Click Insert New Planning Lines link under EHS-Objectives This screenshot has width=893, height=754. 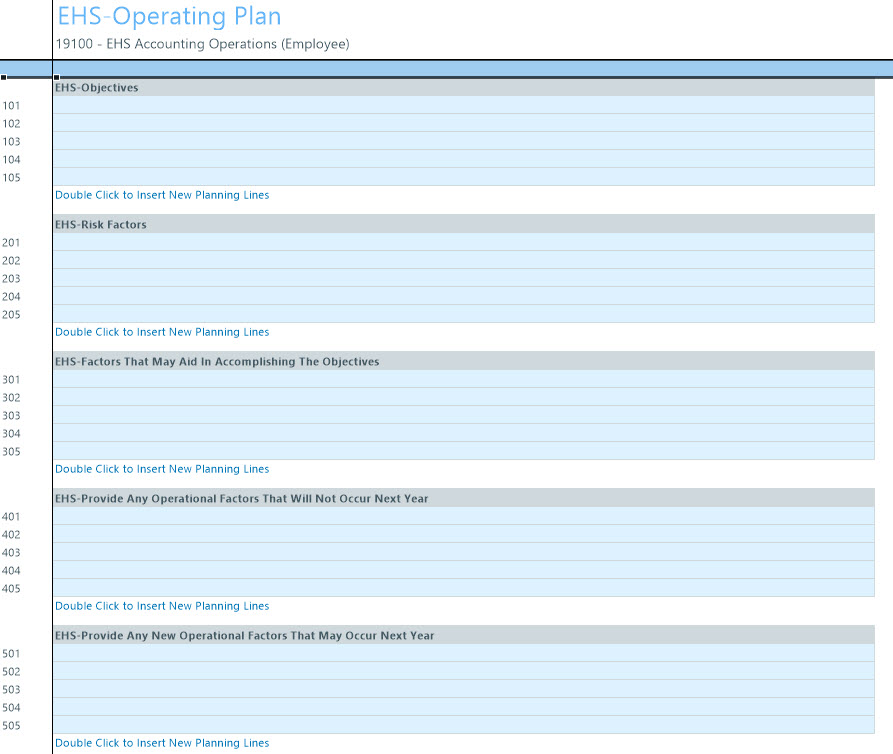[162, 195]
